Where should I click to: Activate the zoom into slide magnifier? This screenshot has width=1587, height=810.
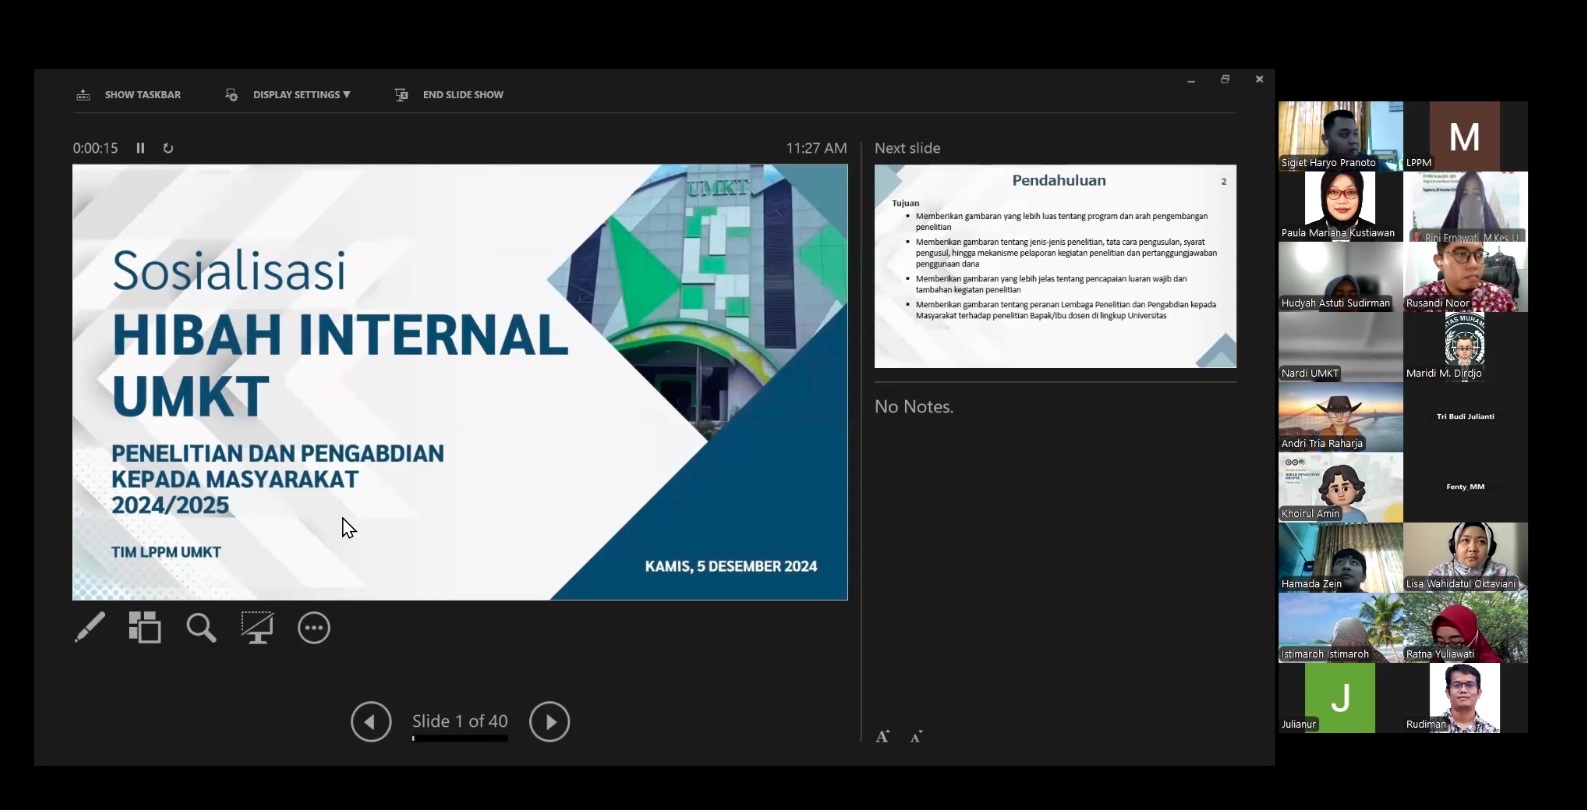pos(201,628)
